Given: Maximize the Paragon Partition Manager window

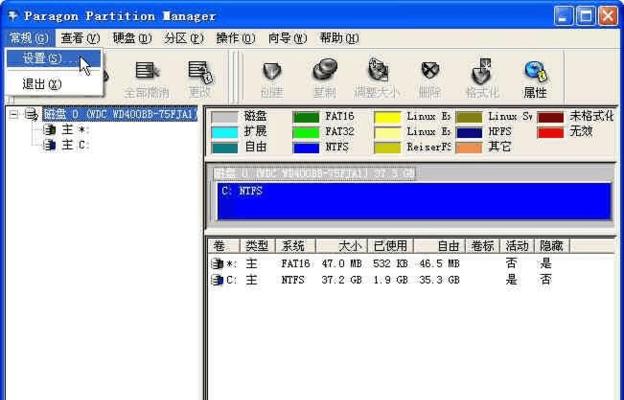Looking at the screenshot, I should [586, 16].
